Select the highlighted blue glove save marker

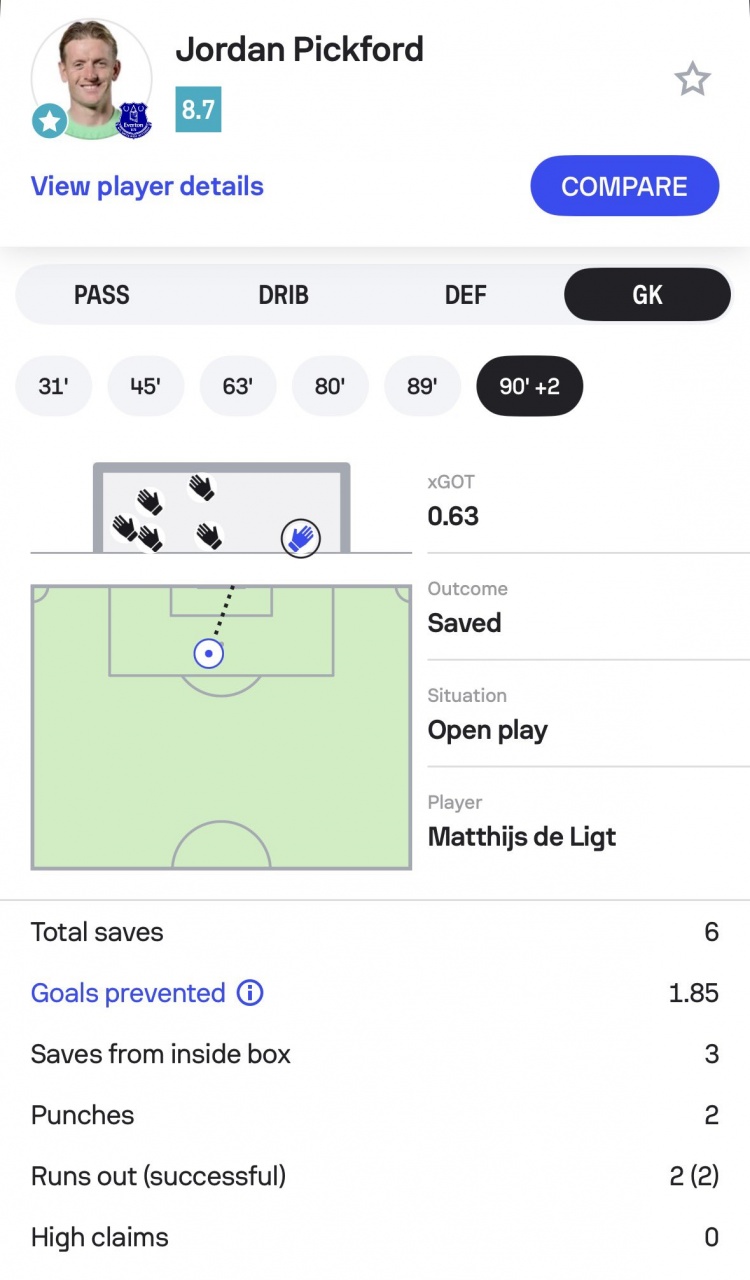click(x=300, y=538)
